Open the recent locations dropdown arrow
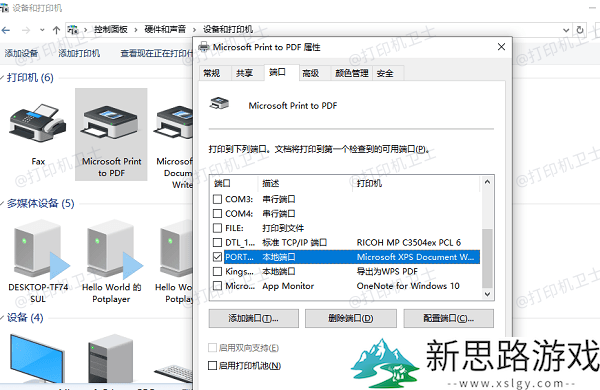Screen dimensions: 600x390 [x=42, y=30]
